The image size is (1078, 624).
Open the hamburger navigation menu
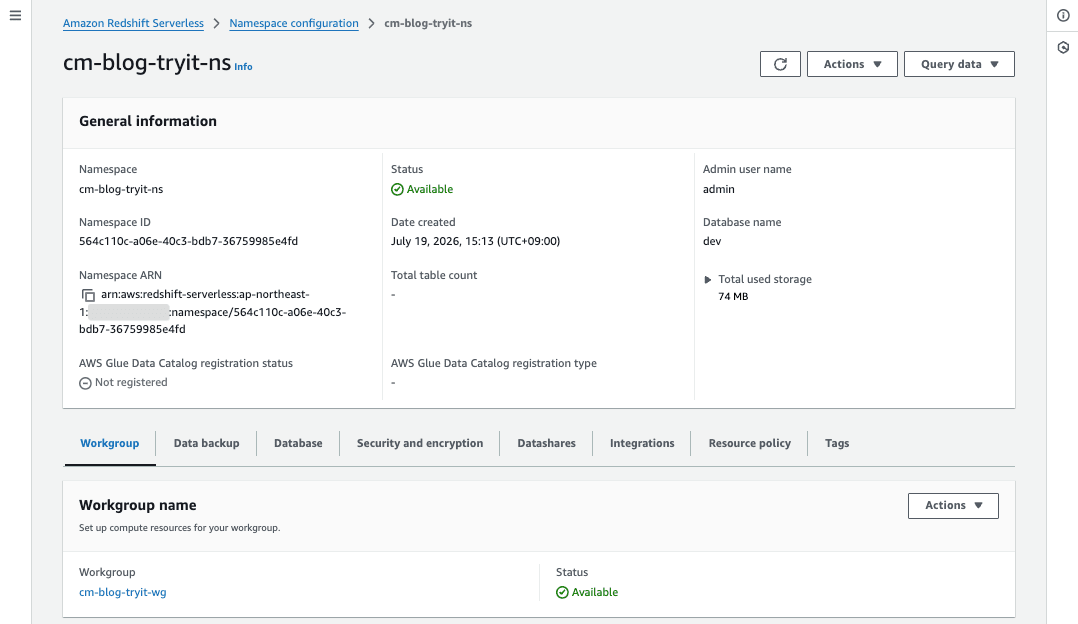click(x=15, y=15)
